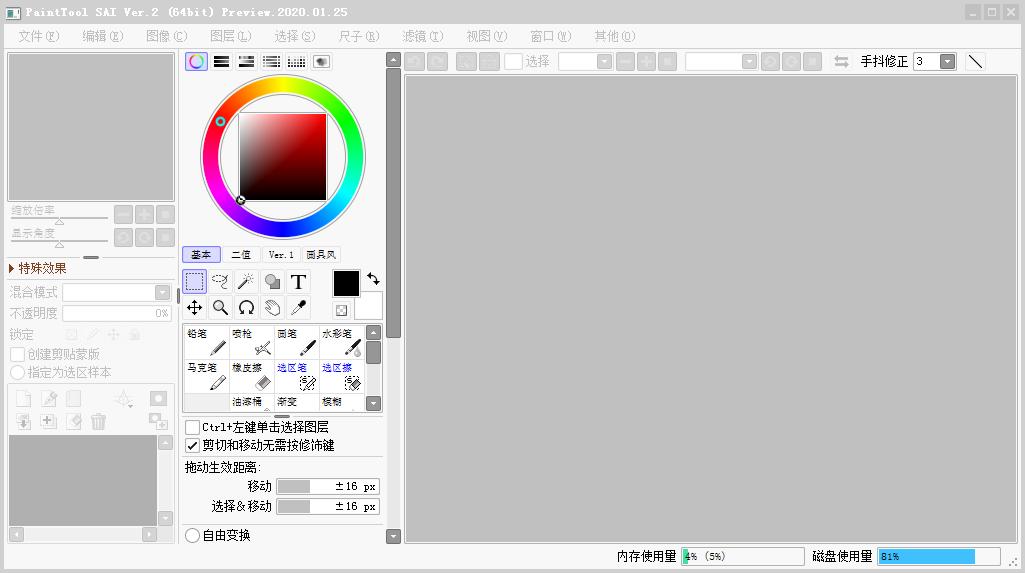Click the delete layer trash icon
The width and height of the screenshot is (1025, 573).
98,421
